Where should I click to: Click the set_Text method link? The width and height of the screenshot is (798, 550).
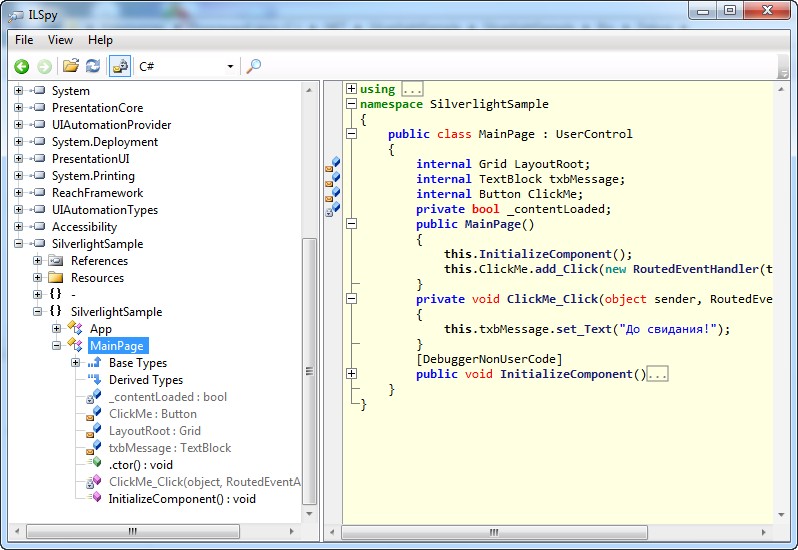pos(583,329)
